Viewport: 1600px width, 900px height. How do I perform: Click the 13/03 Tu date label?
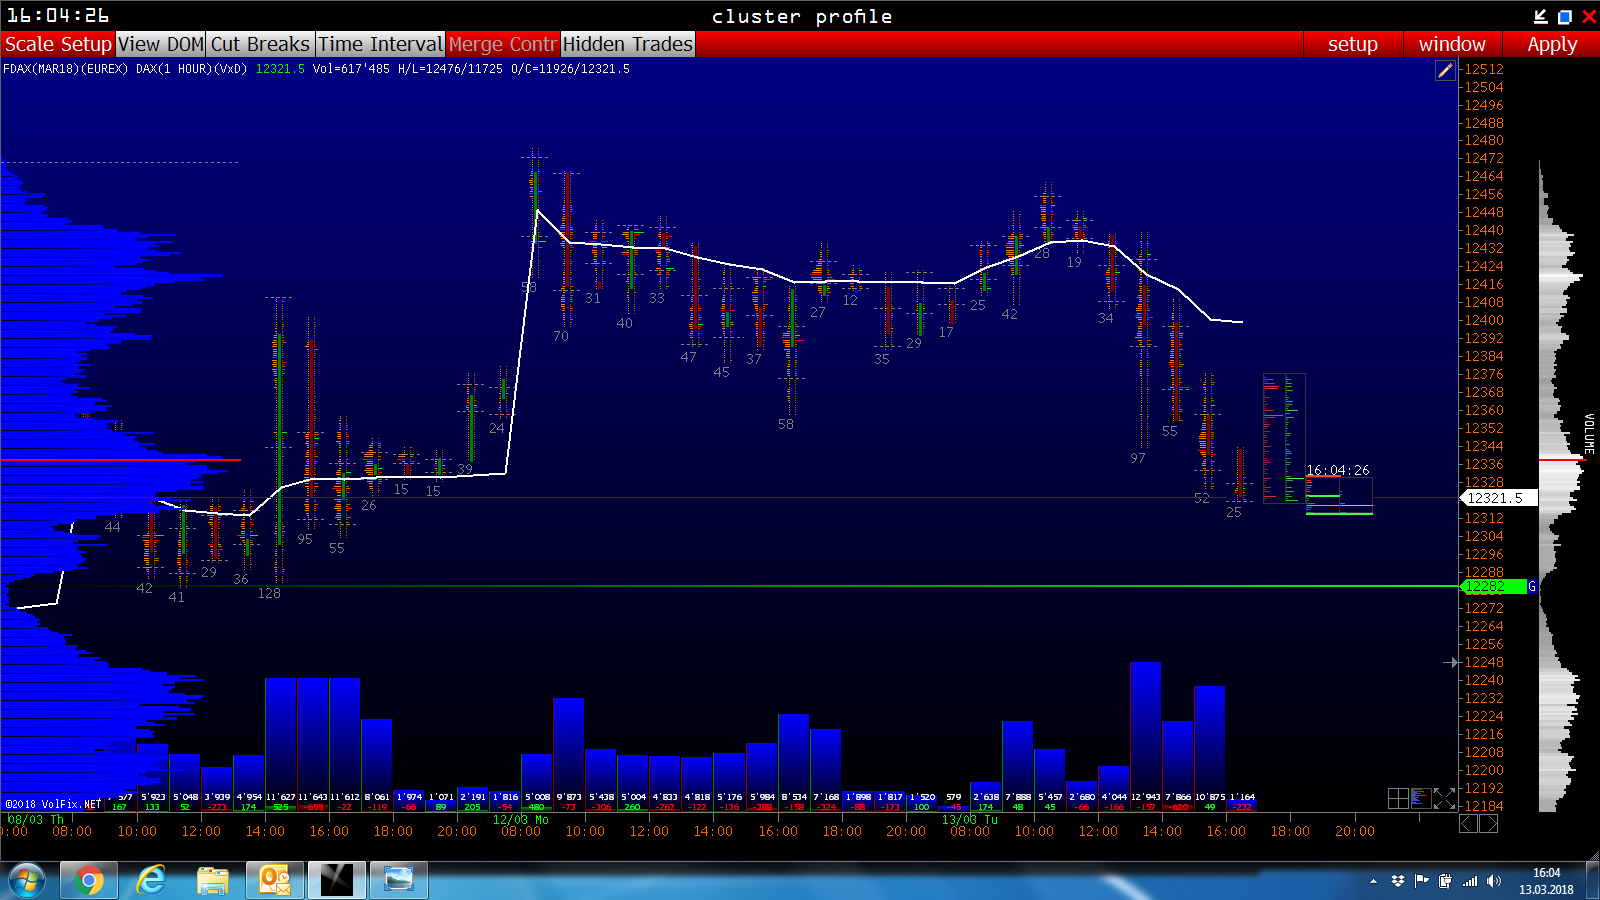(x=970, y=820)
